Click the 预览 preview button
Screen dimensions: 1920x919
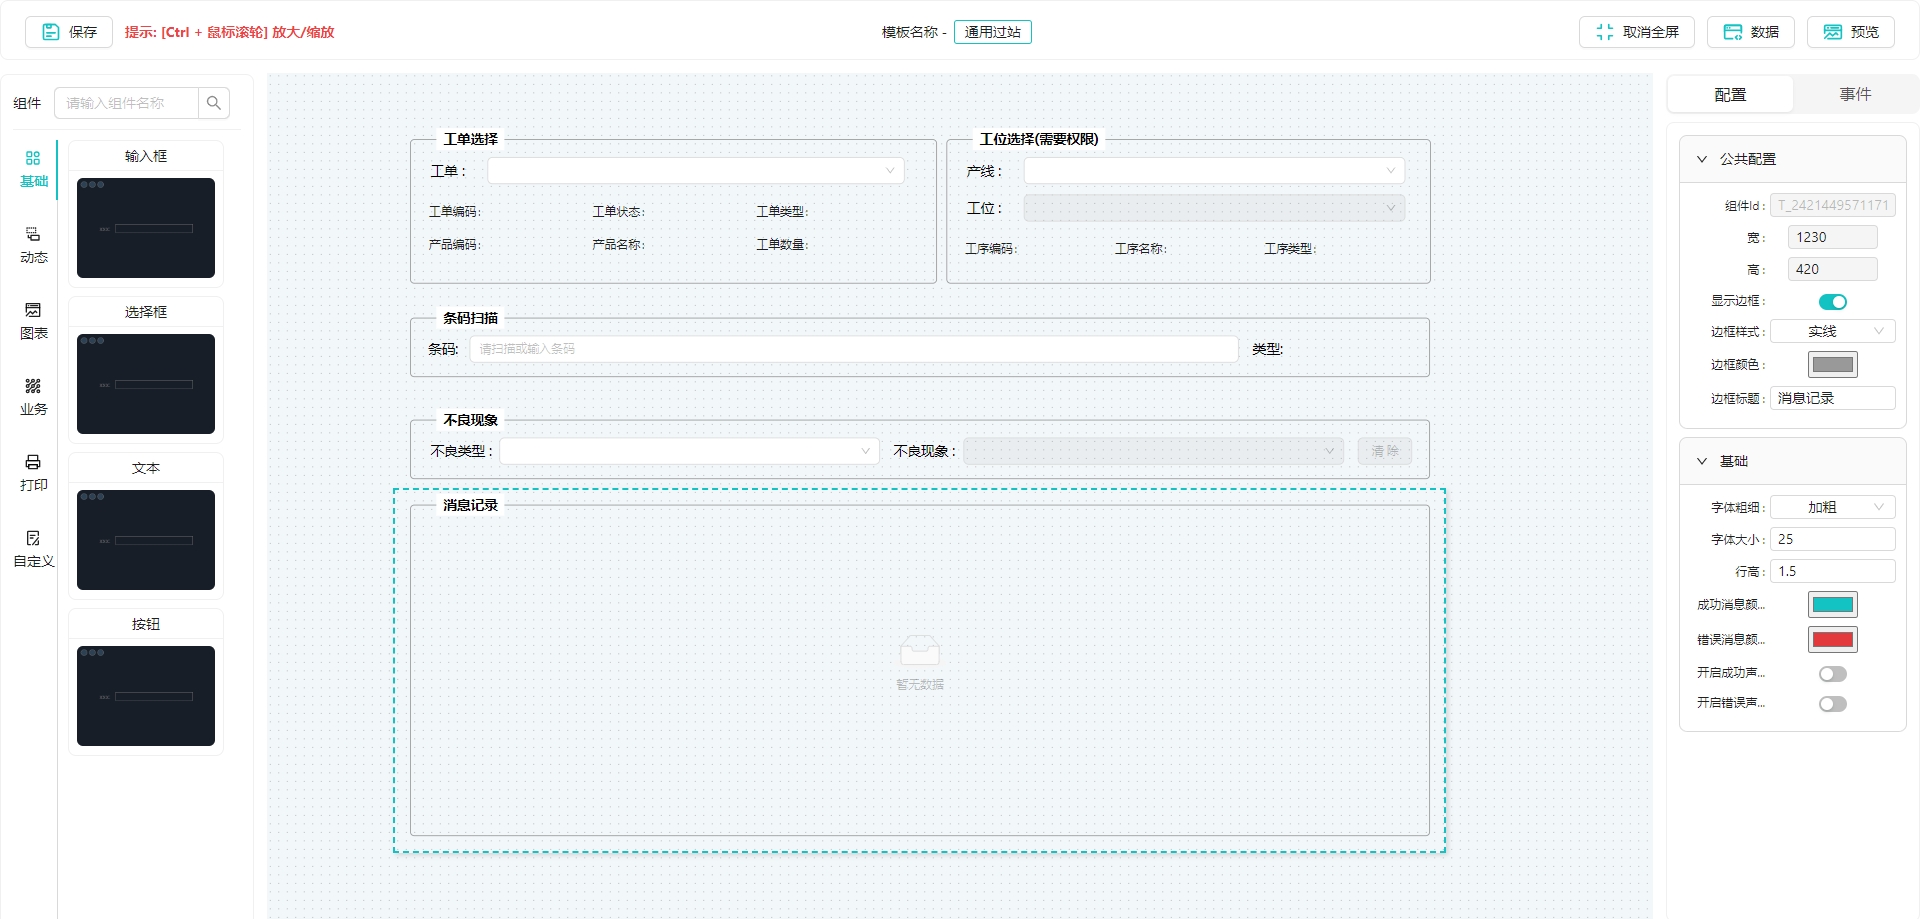tap(1851, 31)
